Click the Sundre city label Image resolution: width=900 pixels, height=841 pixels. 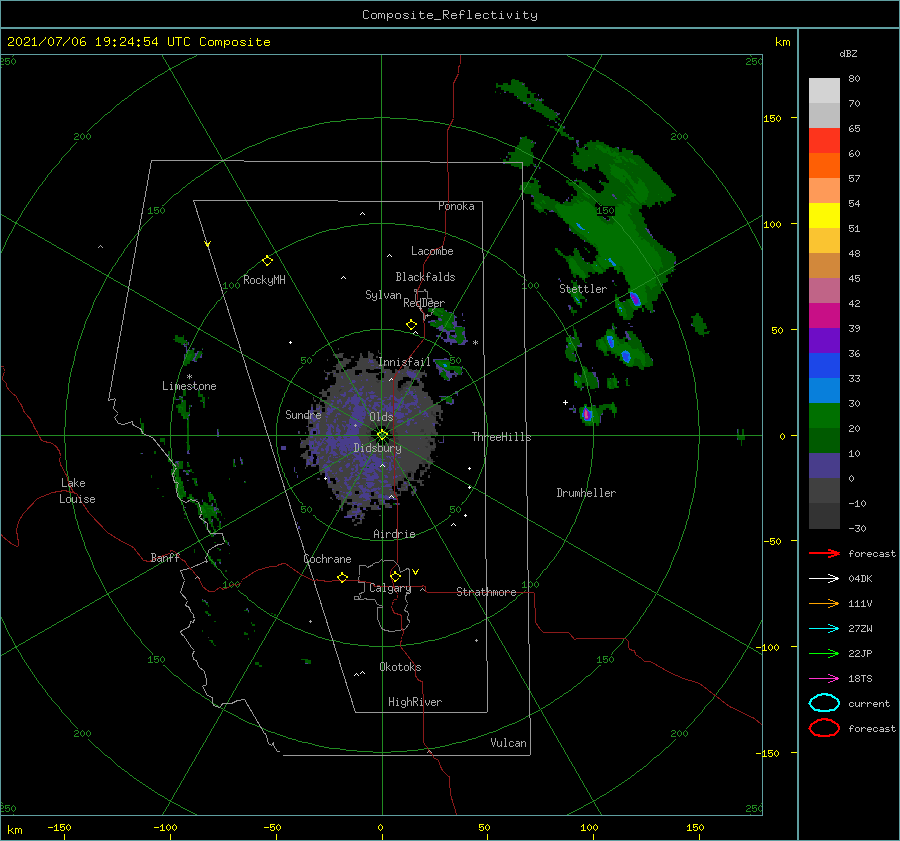point(304,414)
